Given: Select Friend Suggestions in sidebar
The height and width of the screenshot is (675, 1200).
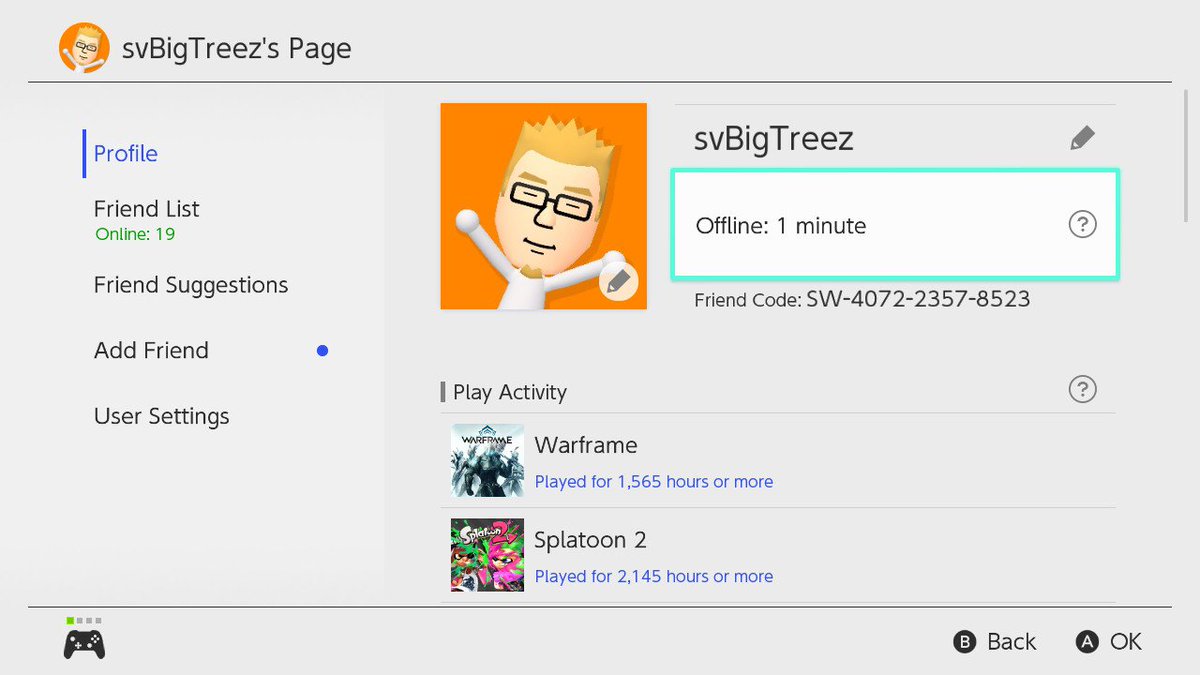Looking at the screenshot, I should pos(191,285).
